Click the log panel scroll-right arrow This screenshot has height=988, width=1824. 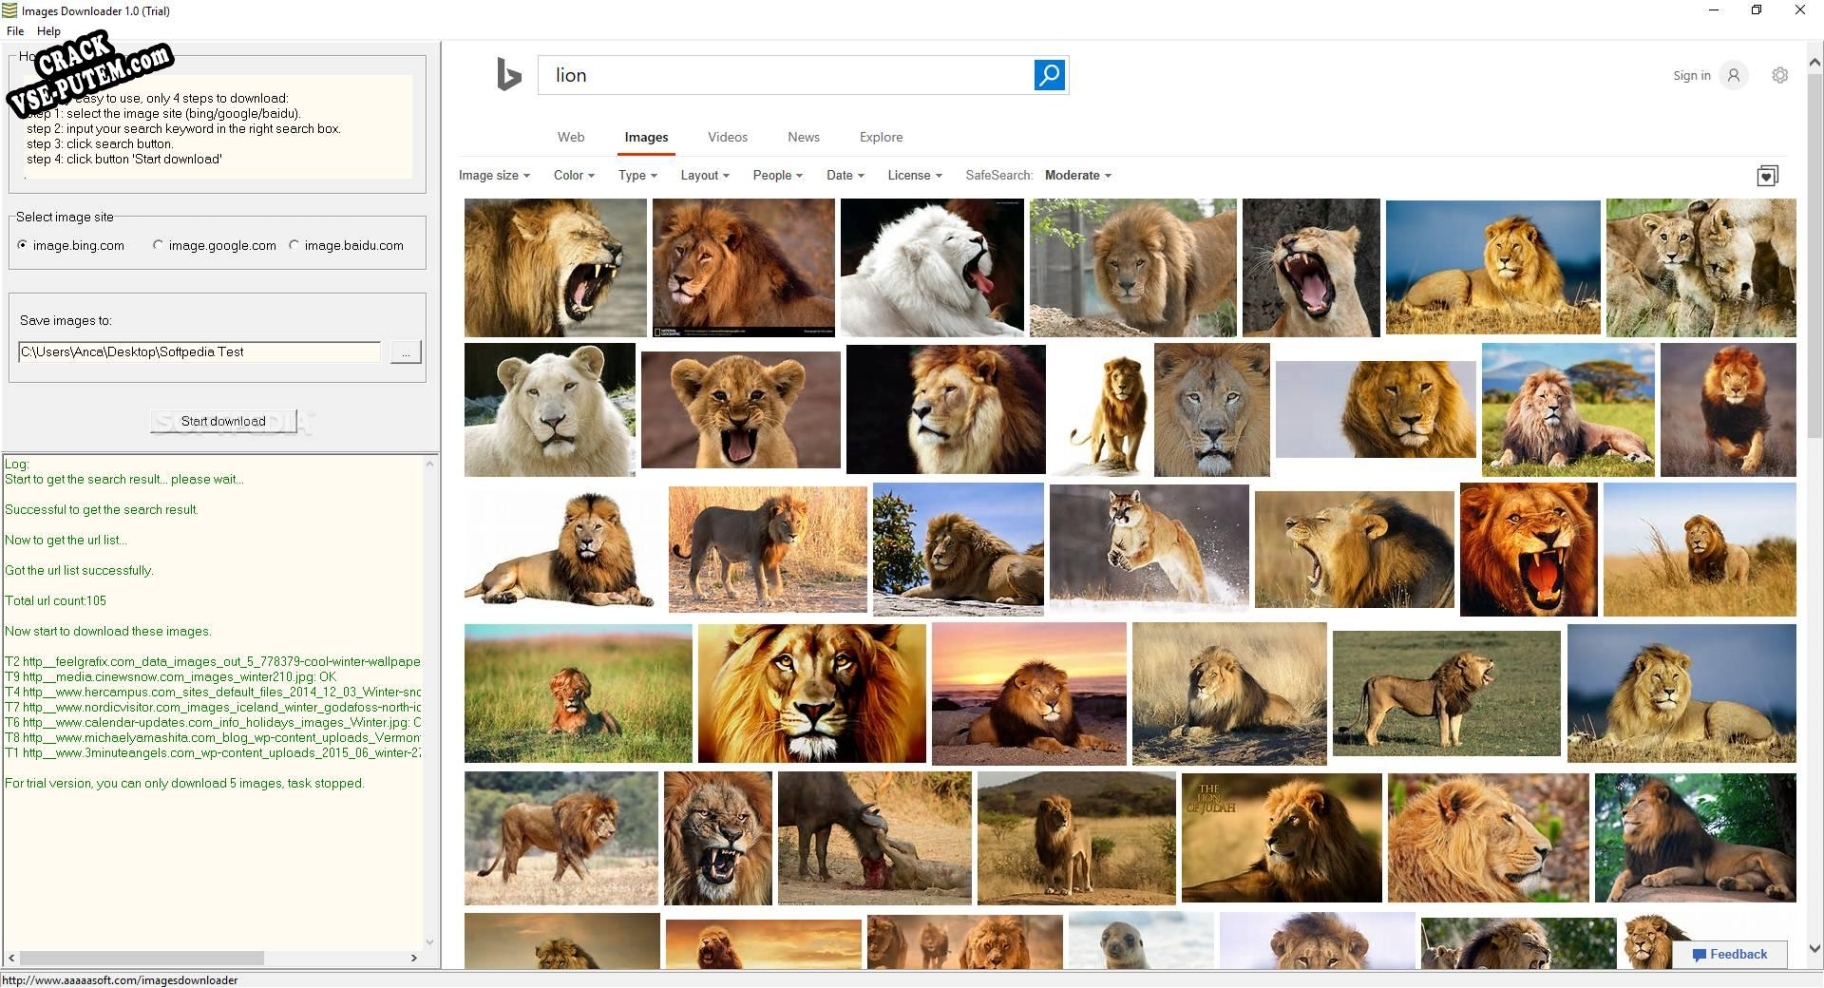[x=414, y=958]
